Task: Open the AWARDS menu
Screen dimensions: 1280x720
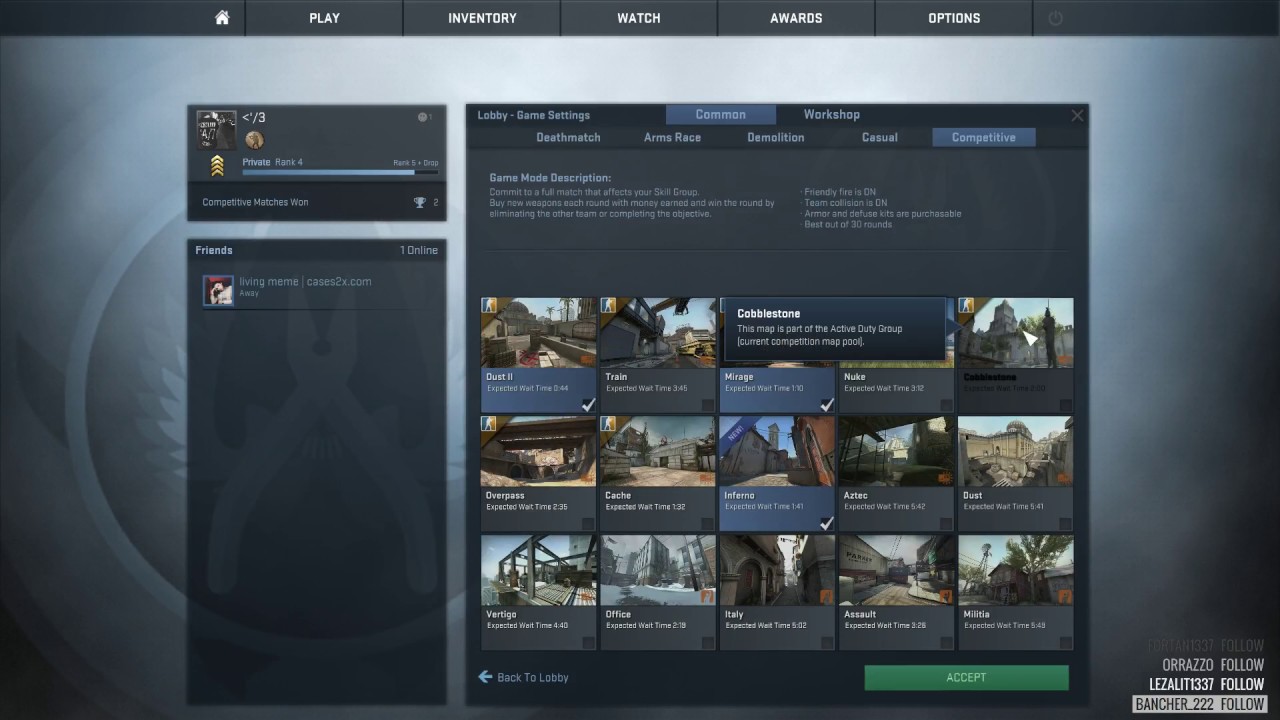Action: pos(796,18)
